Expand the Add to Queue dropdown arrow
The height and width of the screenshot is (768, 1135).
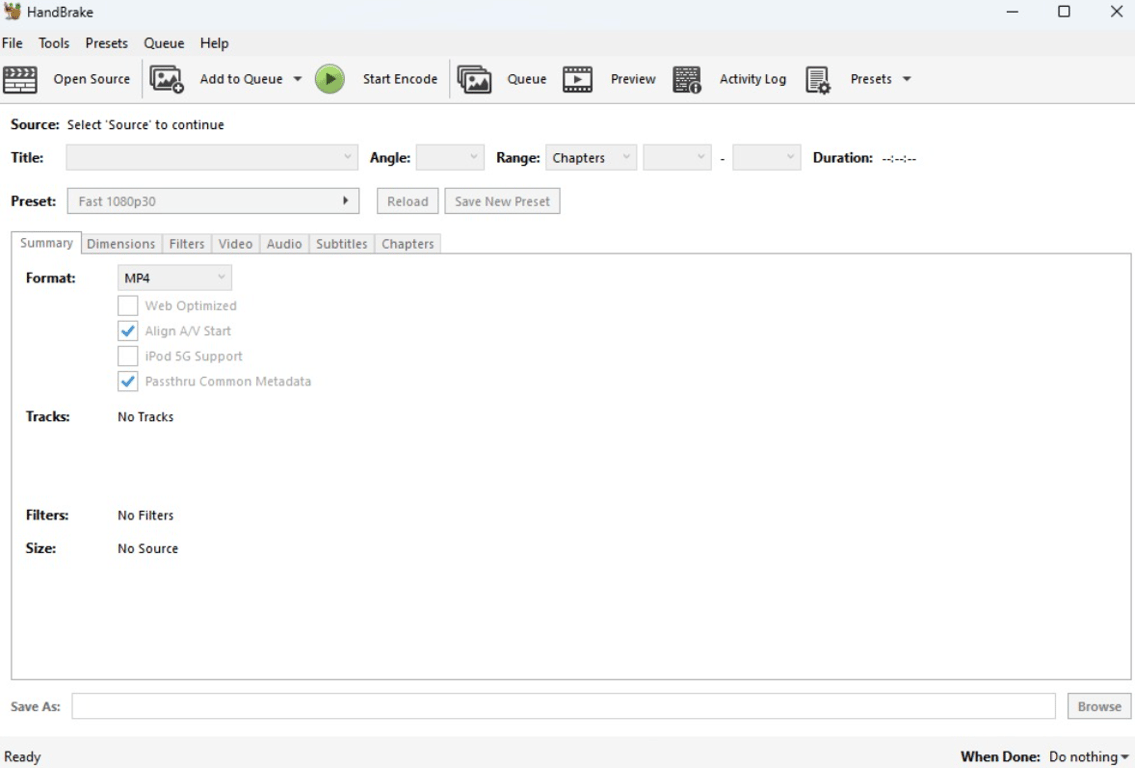point(298,79)
